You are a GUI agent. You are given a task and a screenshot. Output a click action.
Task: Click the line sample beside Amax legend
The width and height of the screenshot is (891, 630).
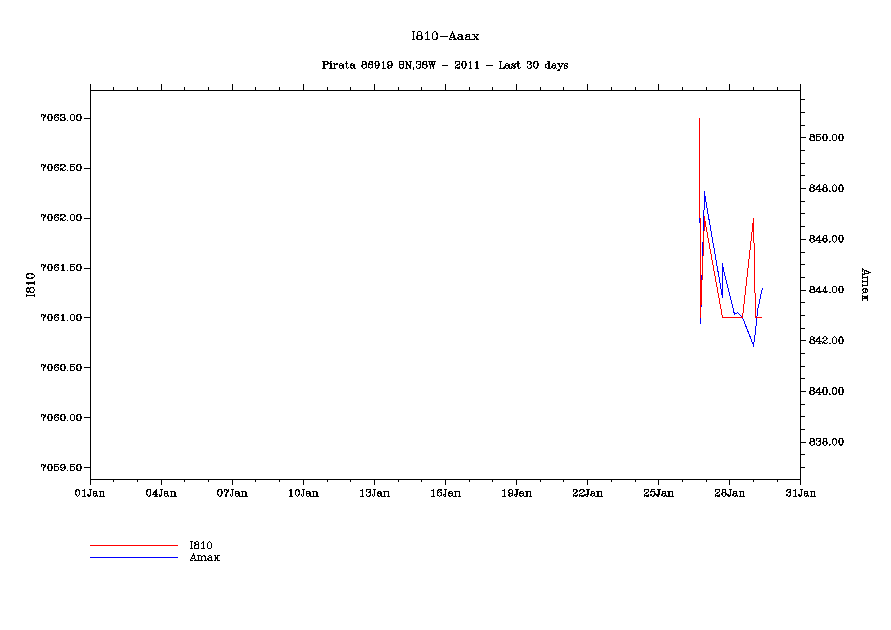coord(133,557)
